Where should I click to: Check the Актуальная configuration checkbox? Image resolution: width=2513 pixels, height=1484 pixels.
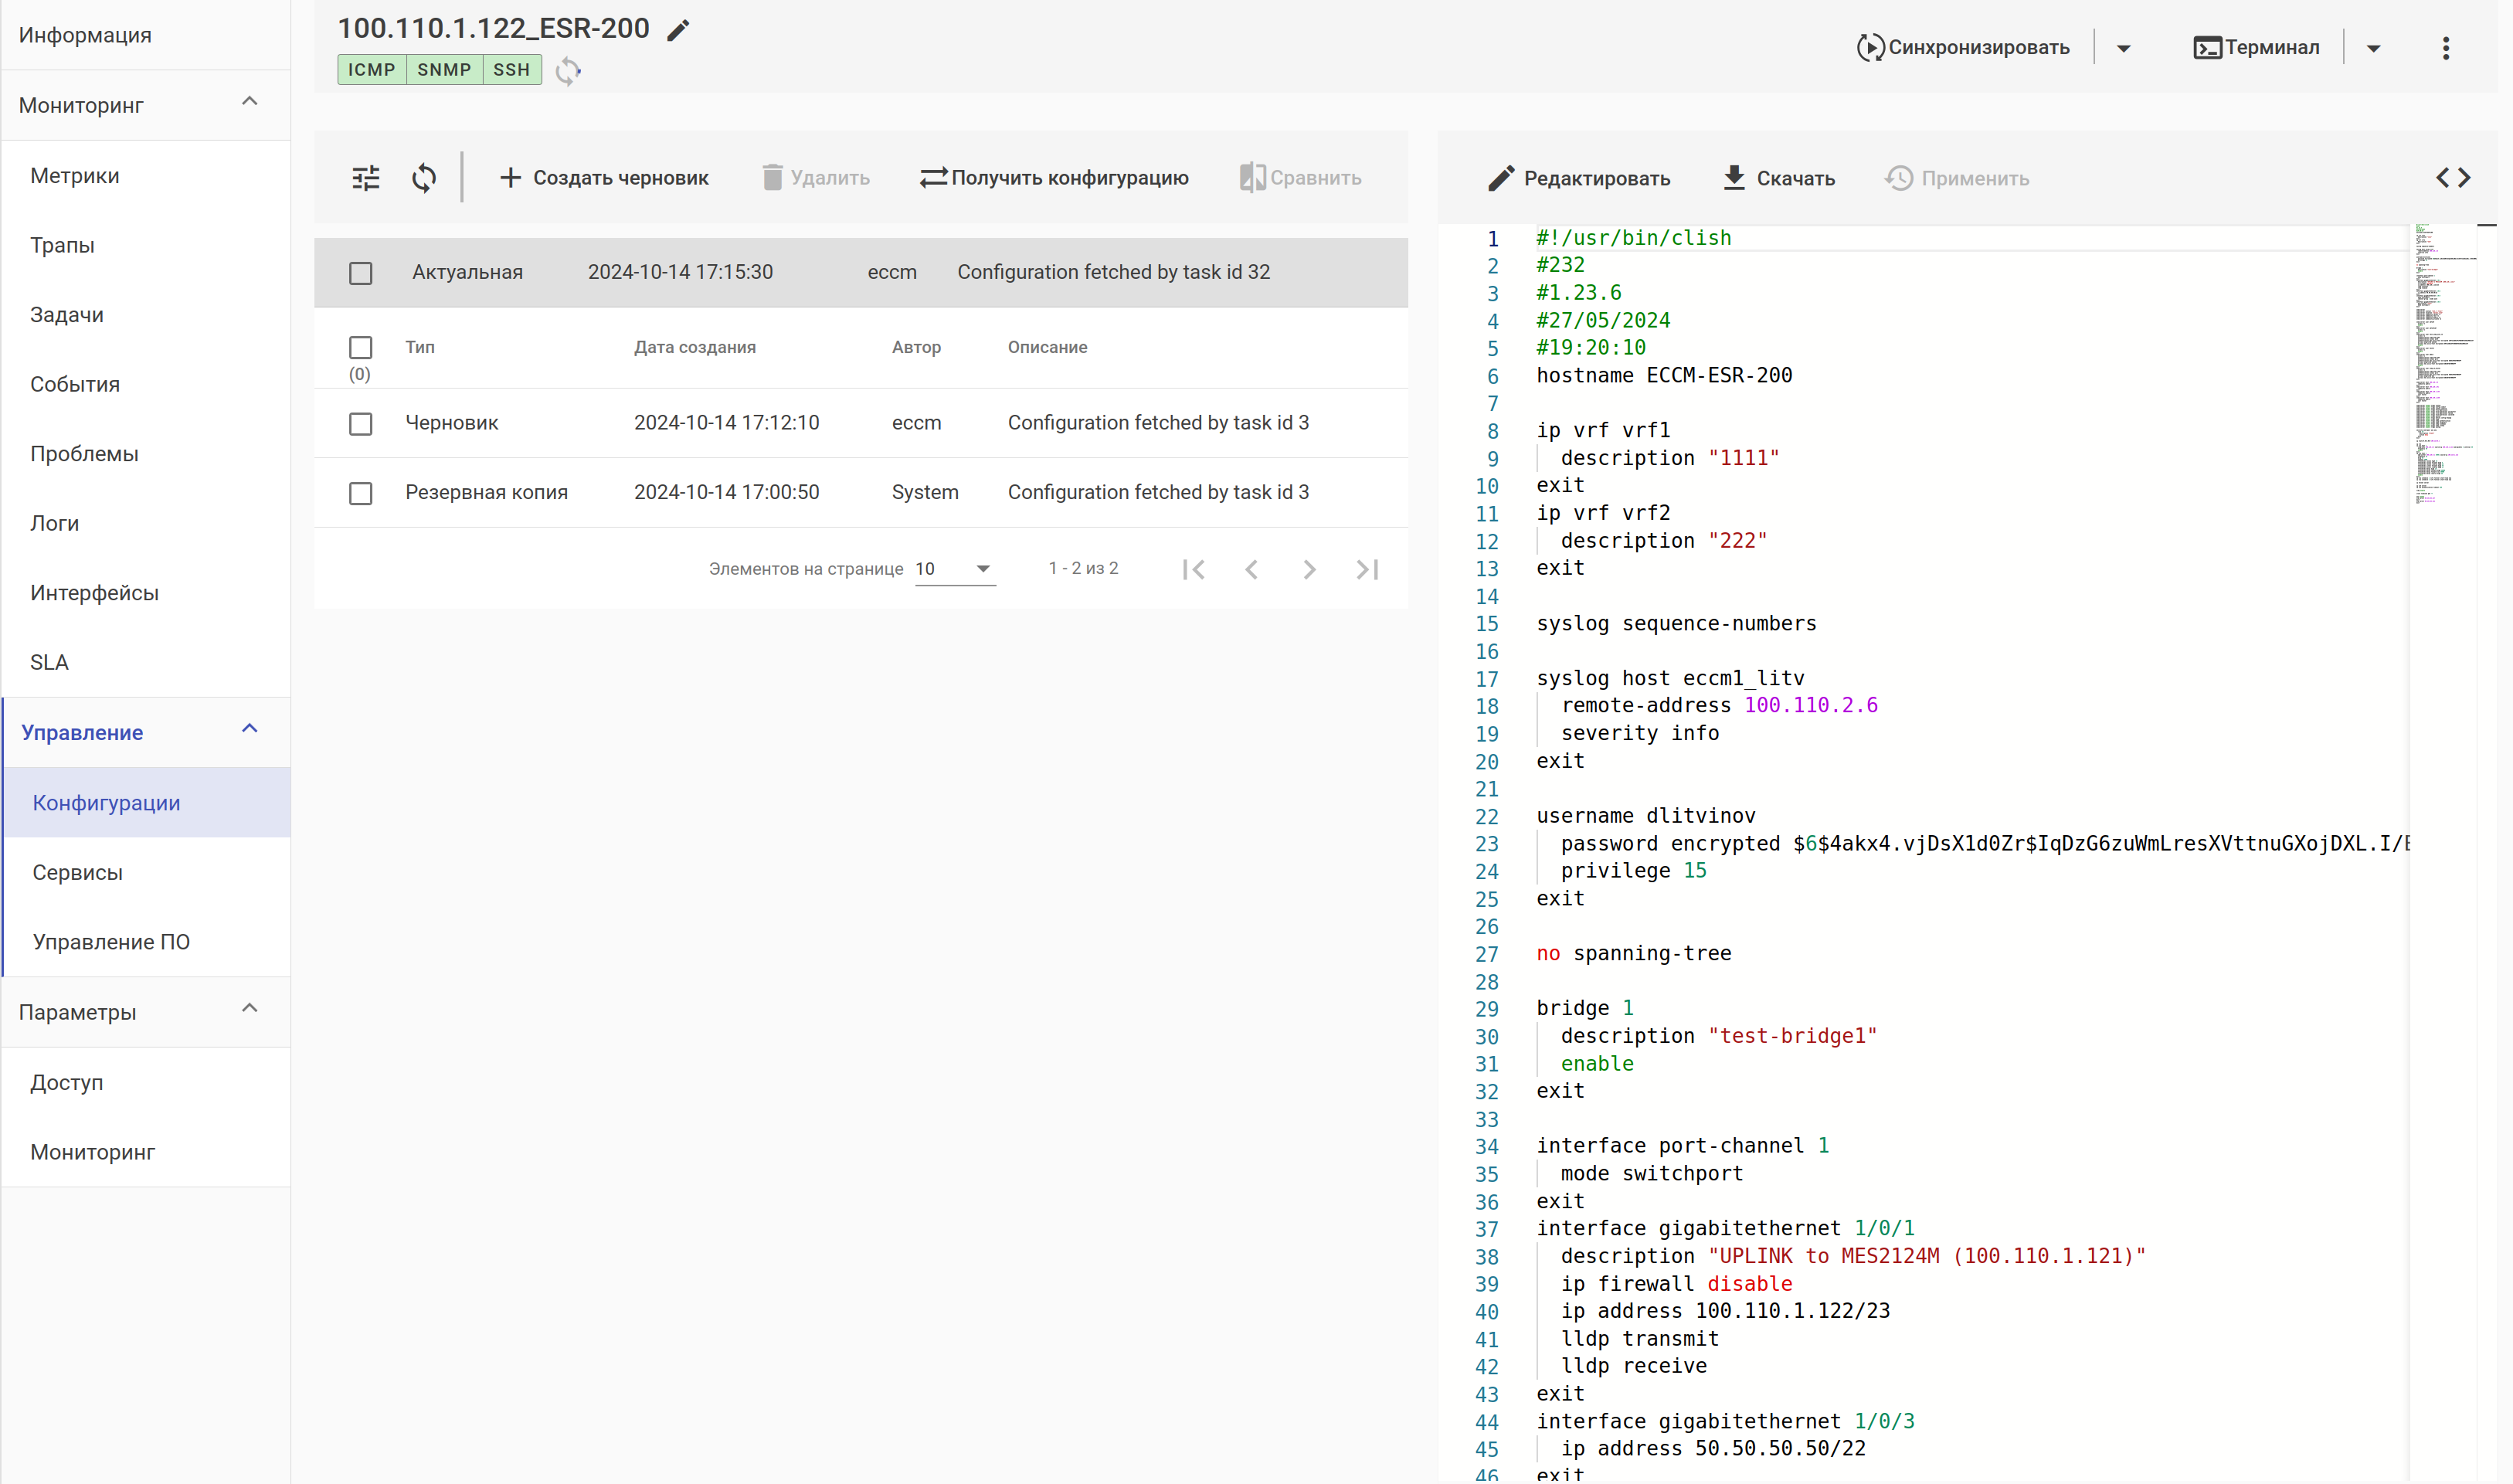click(361, 273)
